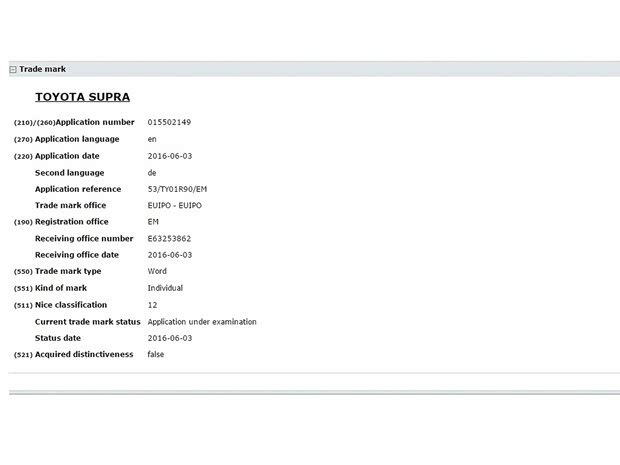Click the TOYOTA SUPRA trade mark title
The image size is (620, 465).
(82, 97)
